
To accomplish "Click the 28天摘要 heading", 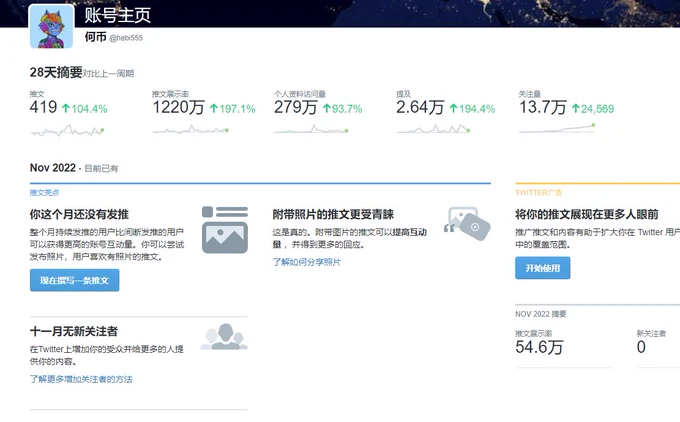I will [x=56, y=72].
